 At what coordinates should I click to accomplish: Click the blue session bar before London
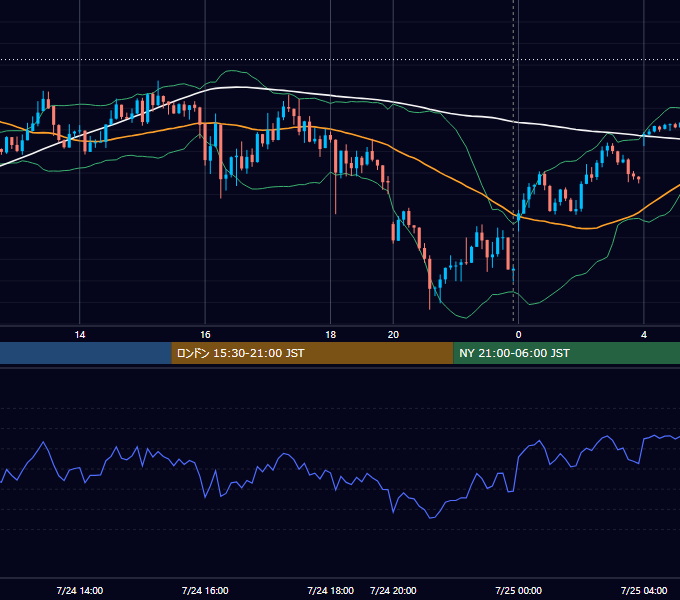pos(86,353)
